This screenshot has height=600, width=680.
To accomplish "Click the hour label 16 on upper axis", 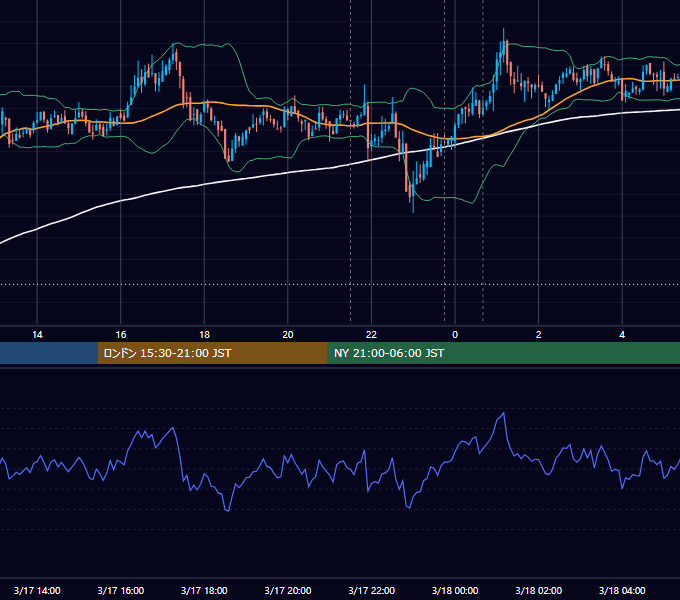I will pyautogui.click(x=121, y=335).
